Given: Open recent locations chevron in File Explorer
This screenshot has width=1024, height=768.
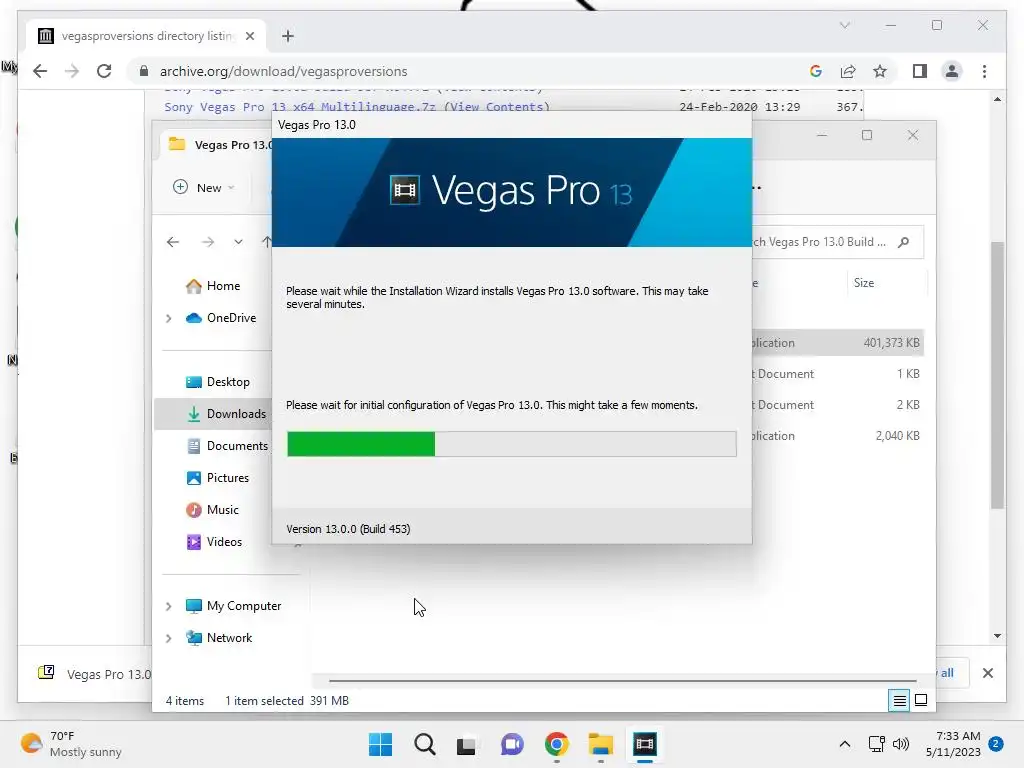Looking at the screenshot, I should coord(238,242).
